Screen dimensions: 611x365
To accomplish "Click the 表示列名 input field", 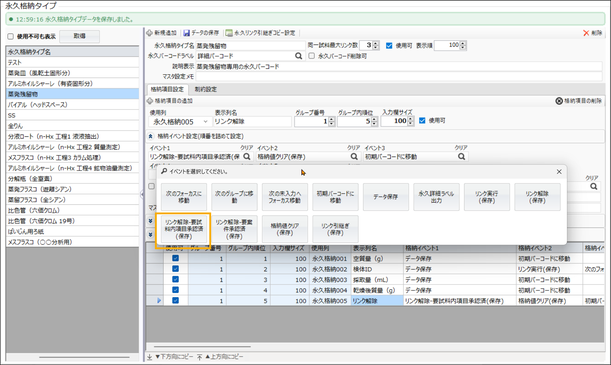I will coord(252,122).
